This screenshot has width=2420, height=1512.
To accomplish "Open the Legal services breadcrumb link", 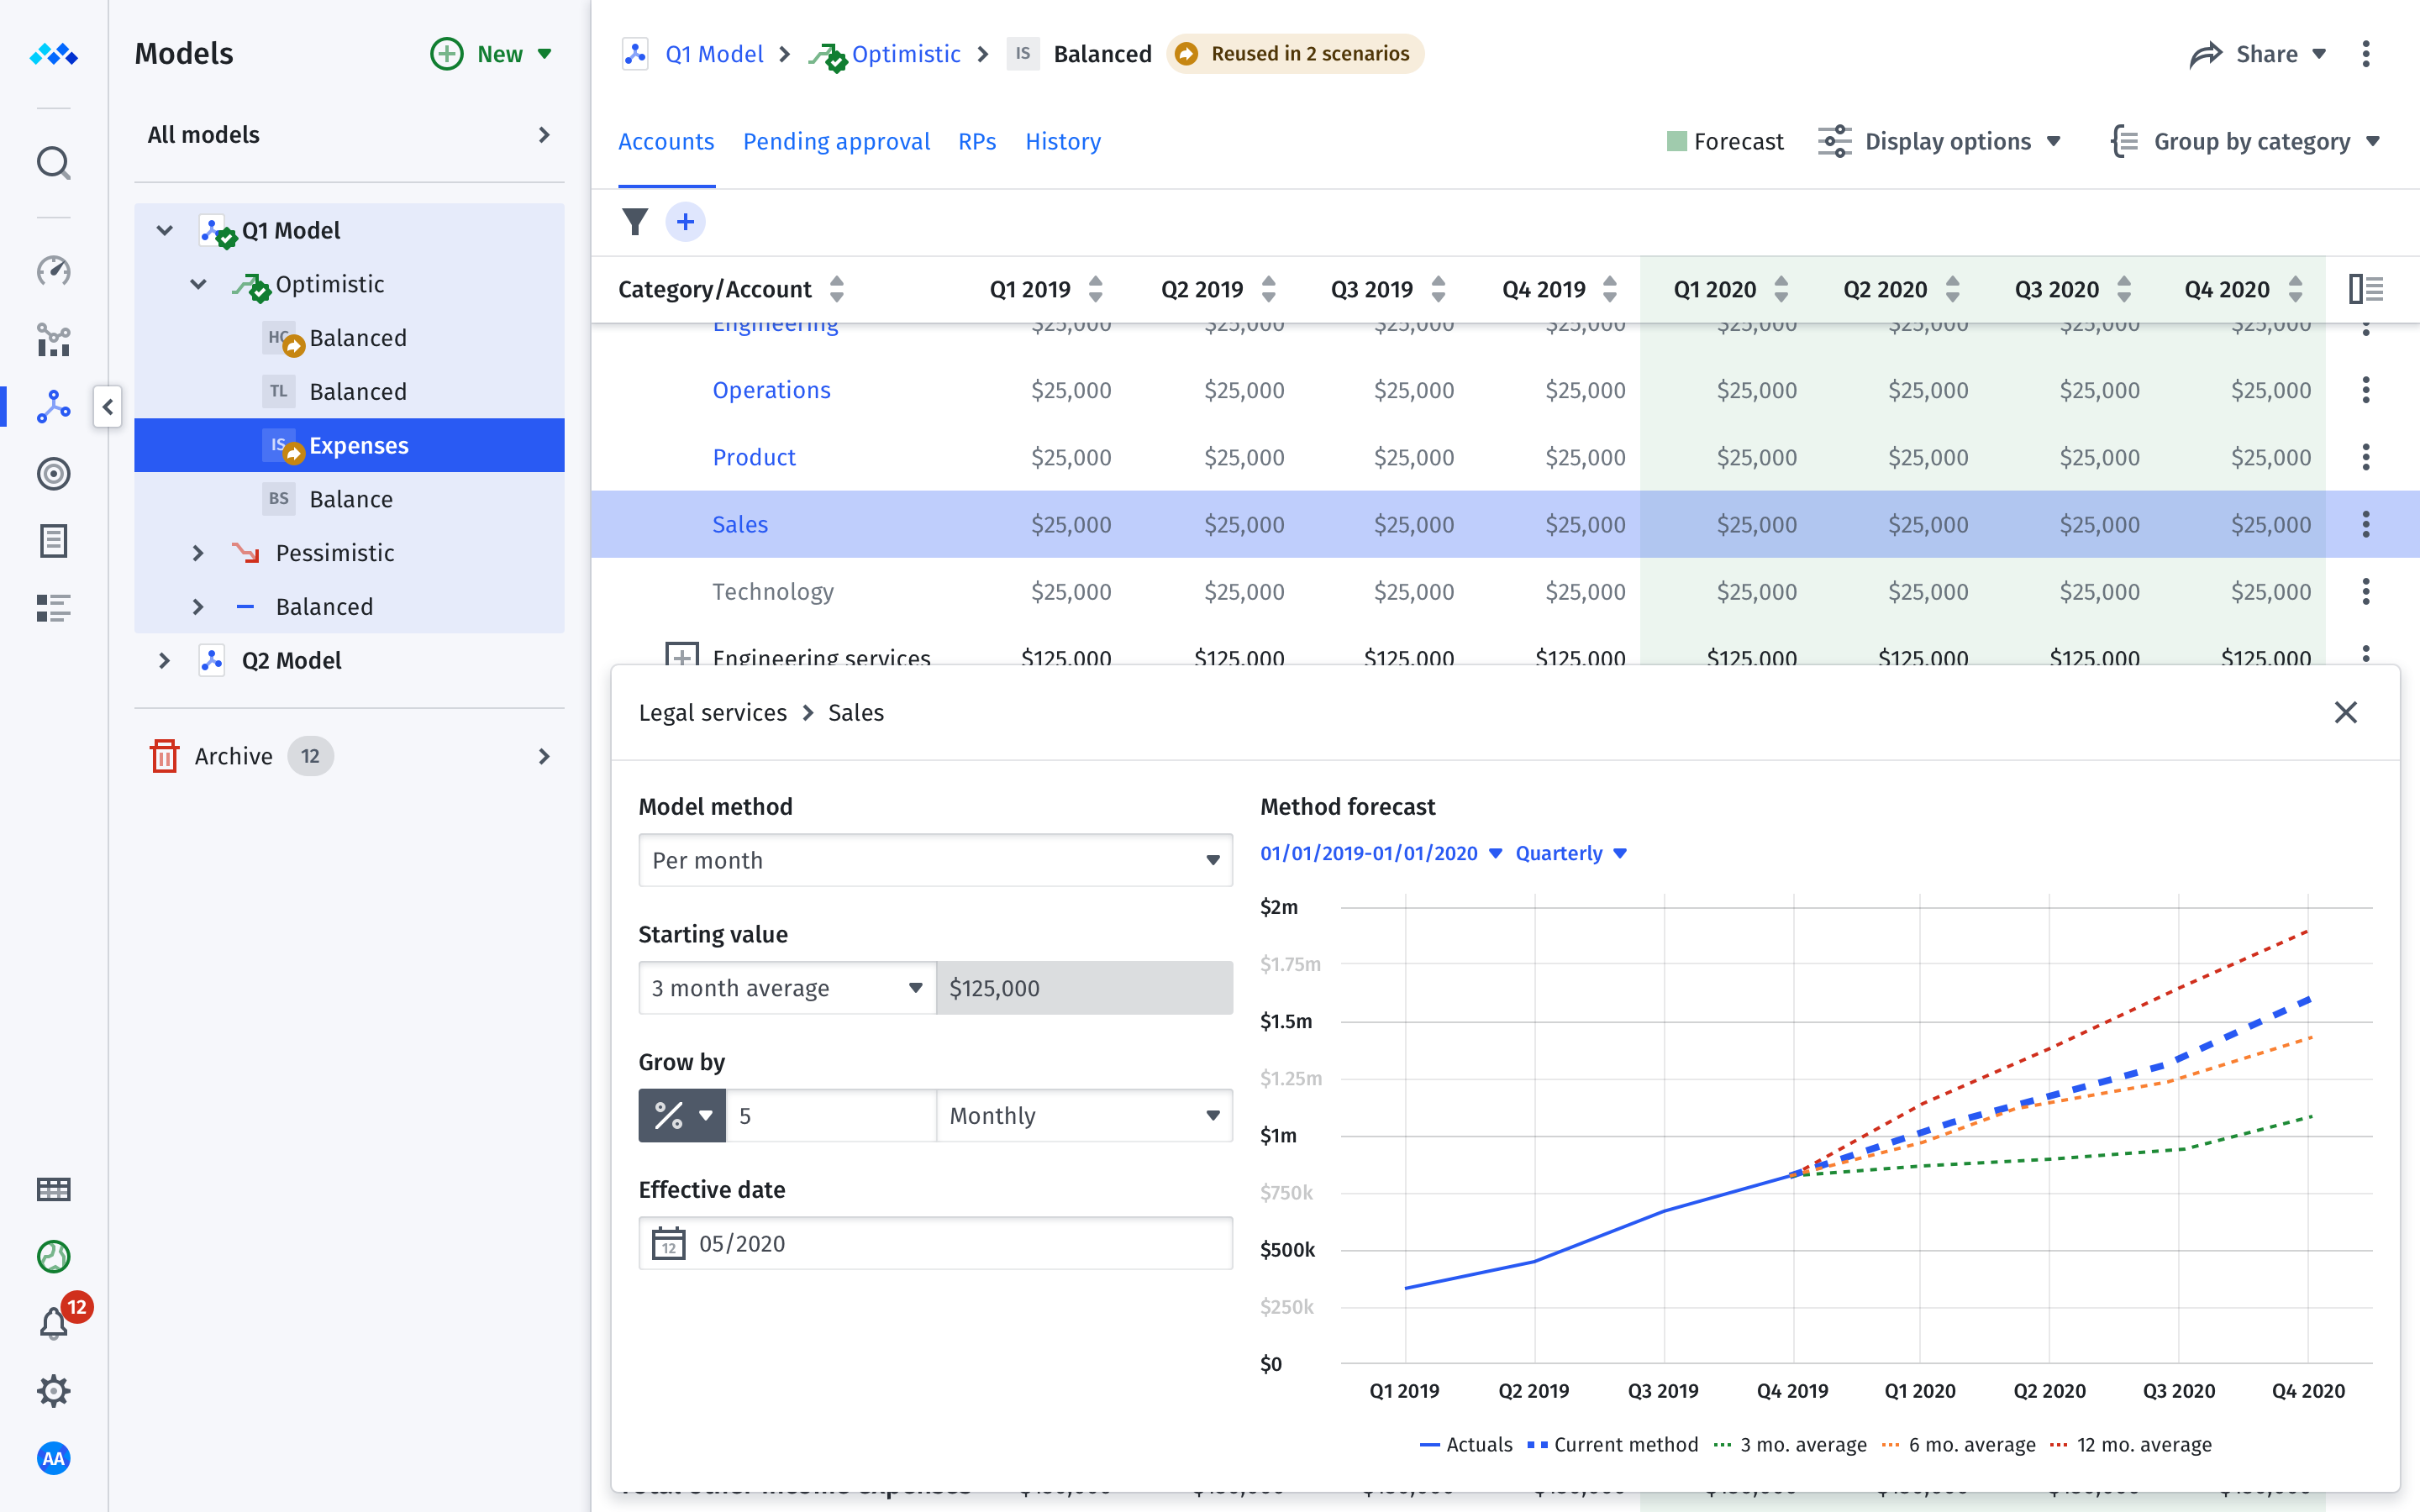I will point(713,712).
